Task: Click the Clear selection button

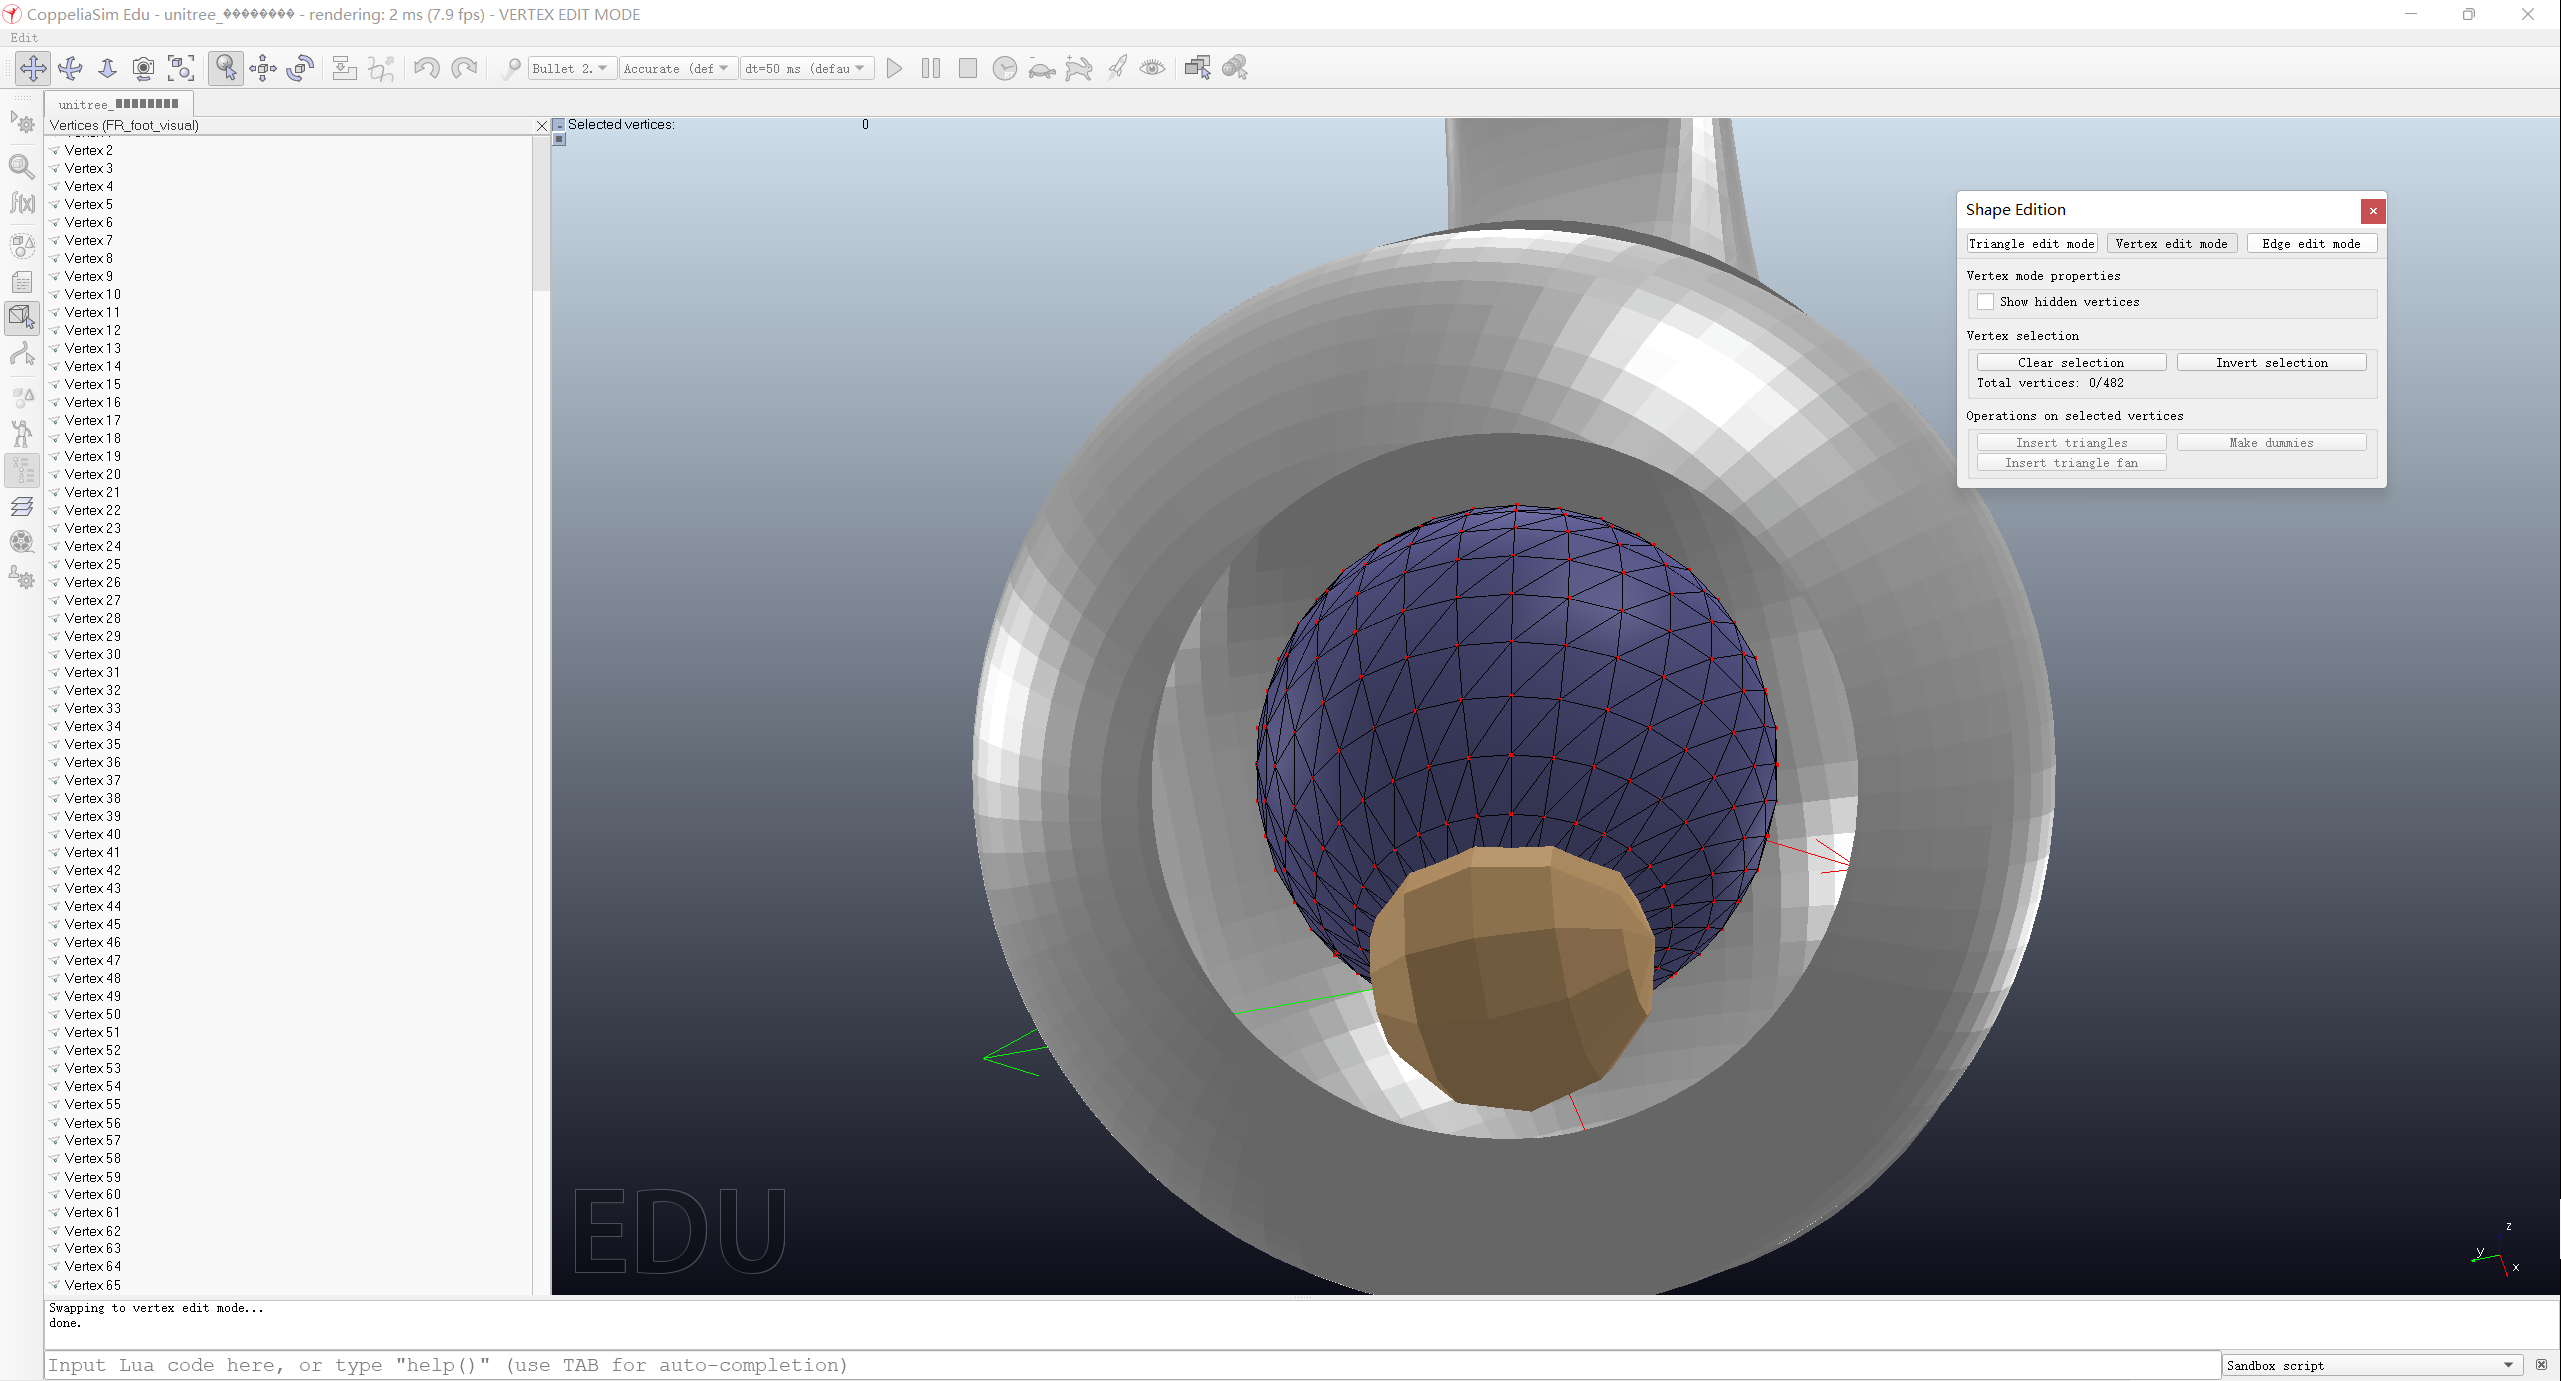Action: pyautogui.click(x=2071, y=362)
